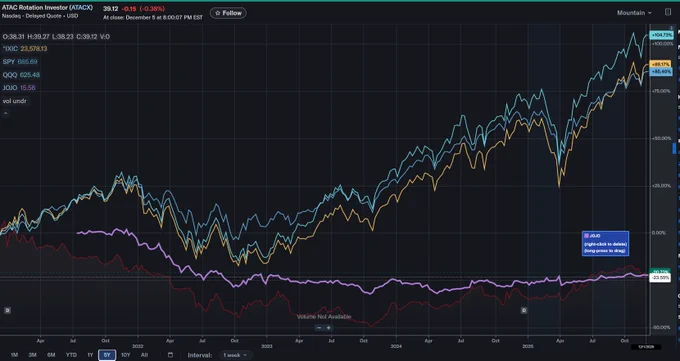Click the Volume Not Available notice
Screen dimensions: 680x361
[324, 317]
